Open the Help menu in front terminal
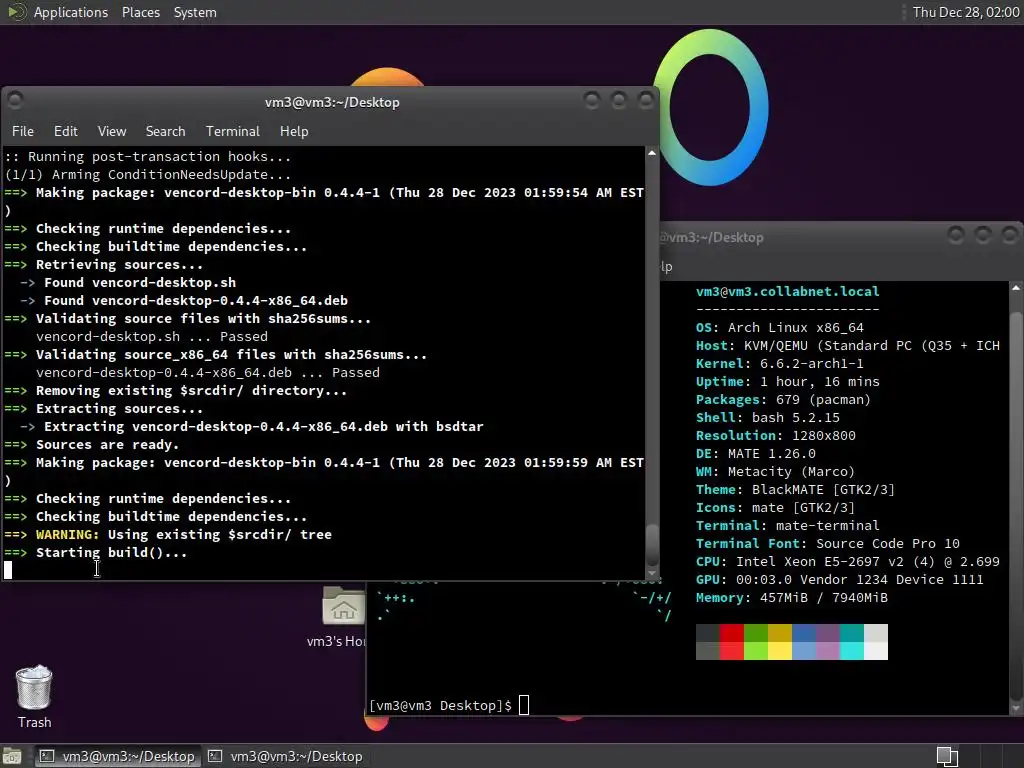 point(294,131)
